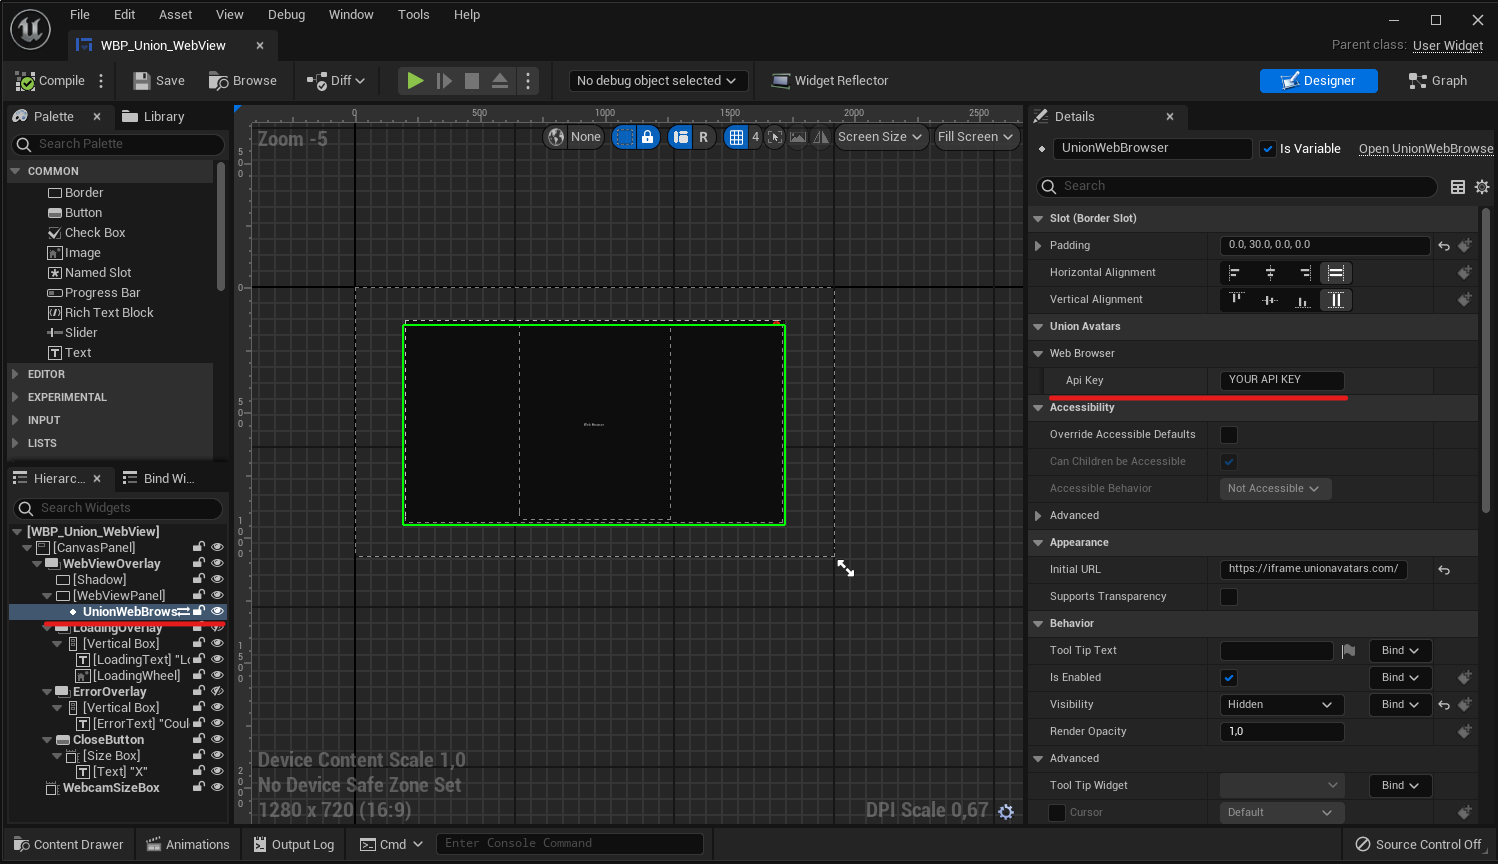1498x864 pixels.
Task: Browse to asset in Content Browser
Action: pyautogui.click(x=243, y=81)
